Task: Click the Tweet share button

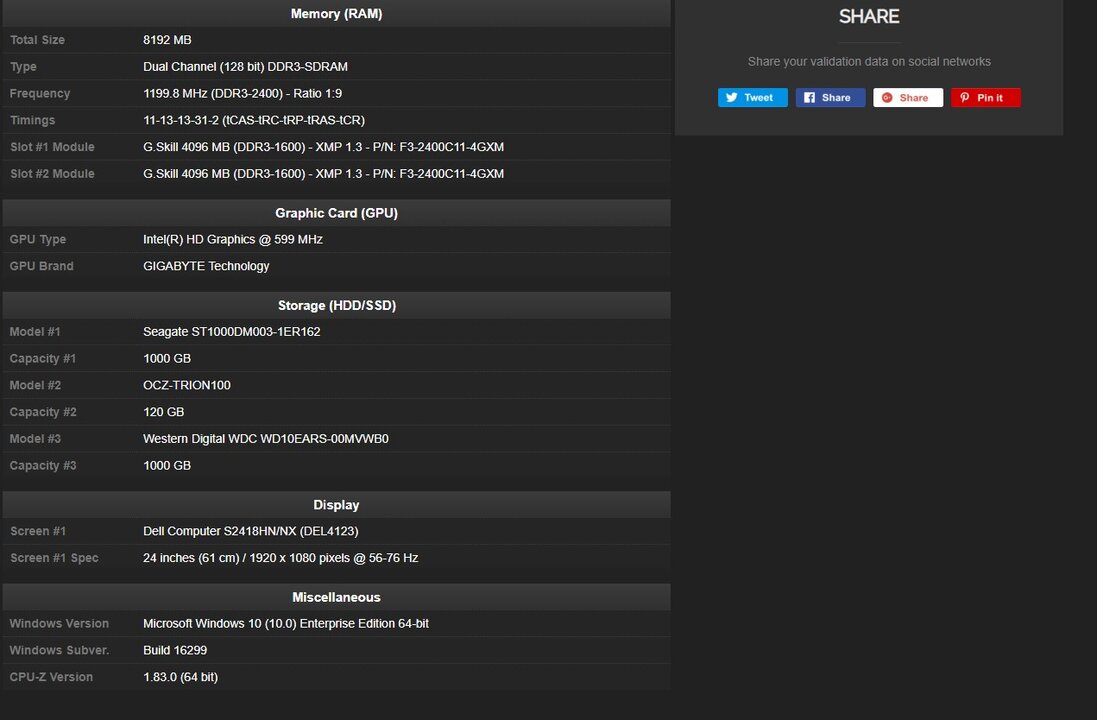Action: [752, 97]
